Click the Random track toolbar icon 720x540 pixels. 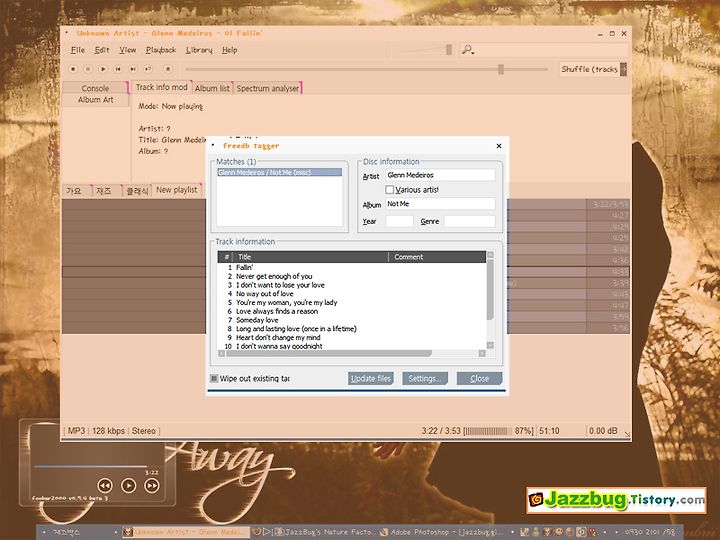point(148,69)
